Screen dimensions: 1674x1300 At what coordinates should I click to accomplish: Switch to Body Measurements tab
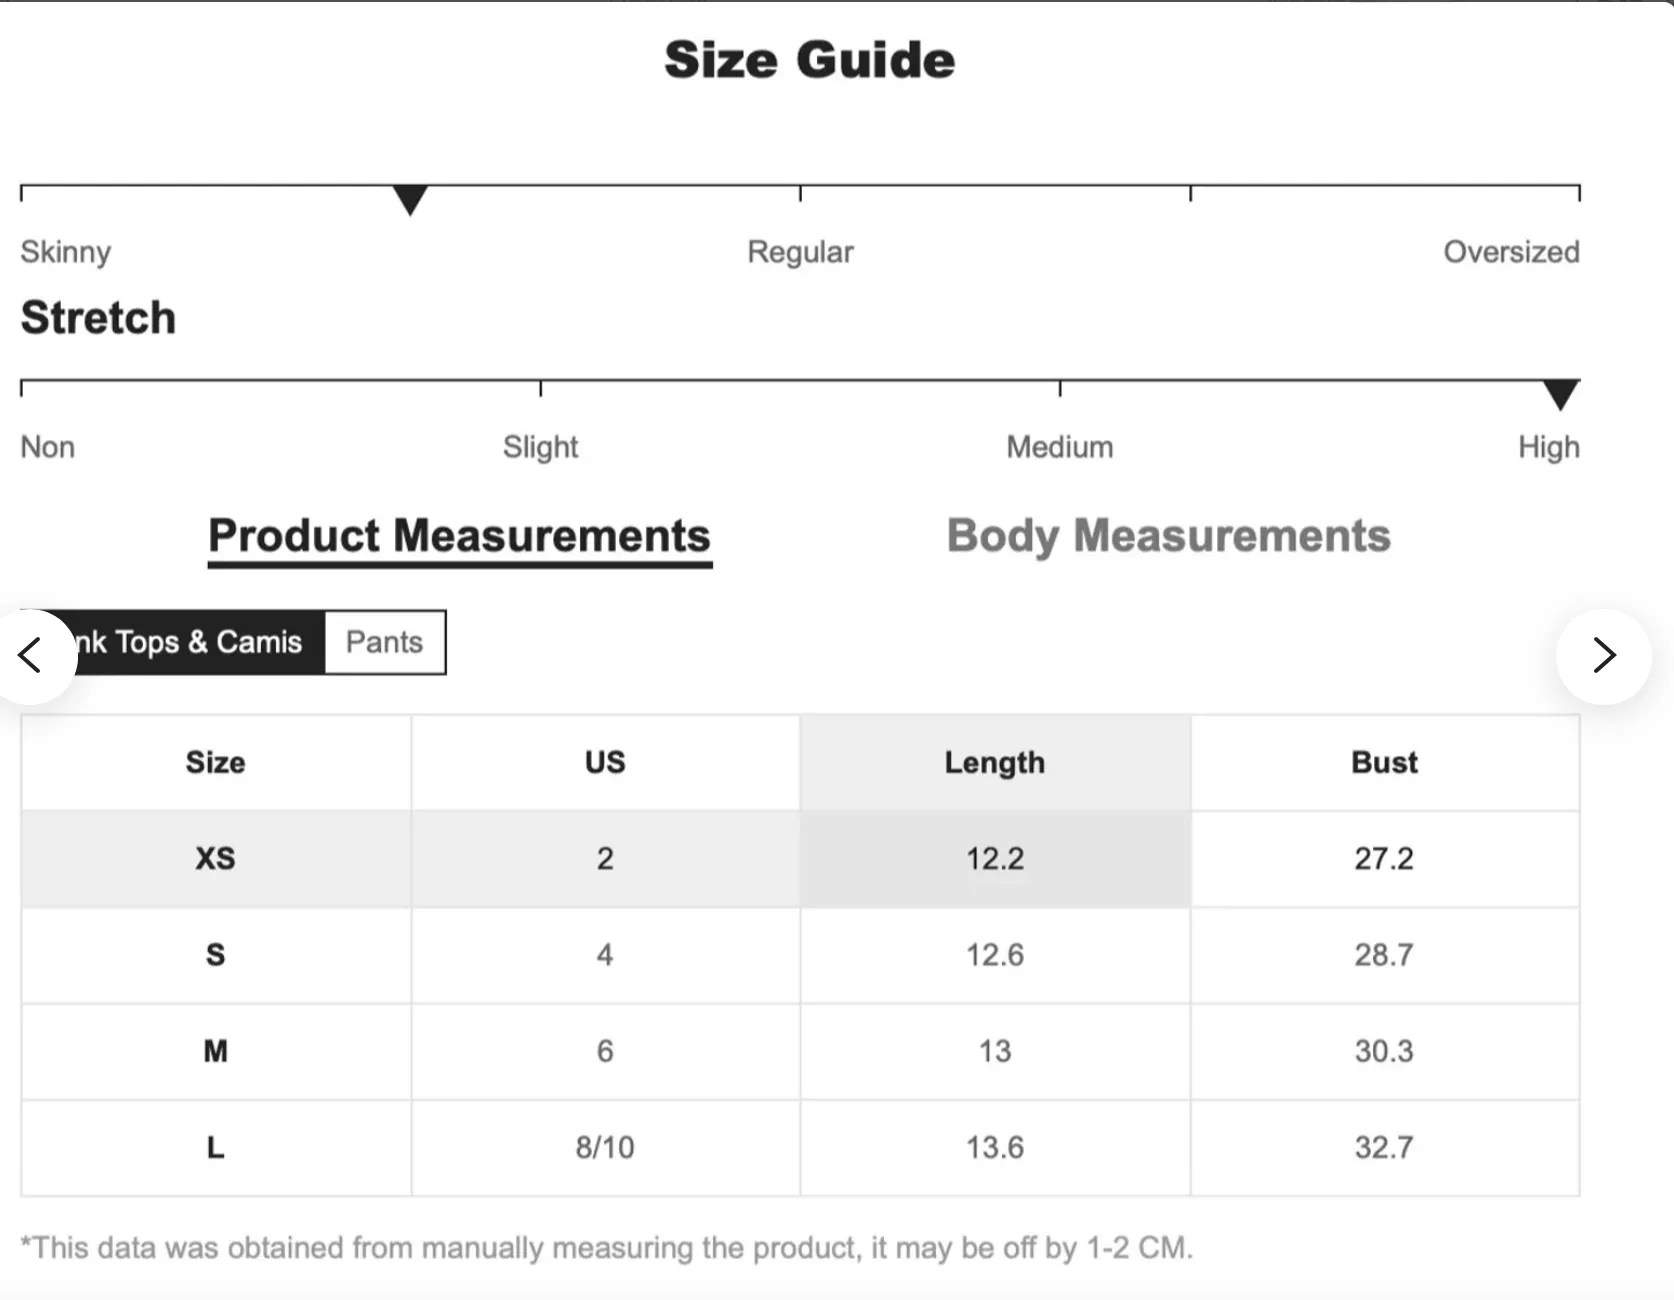1168,536
